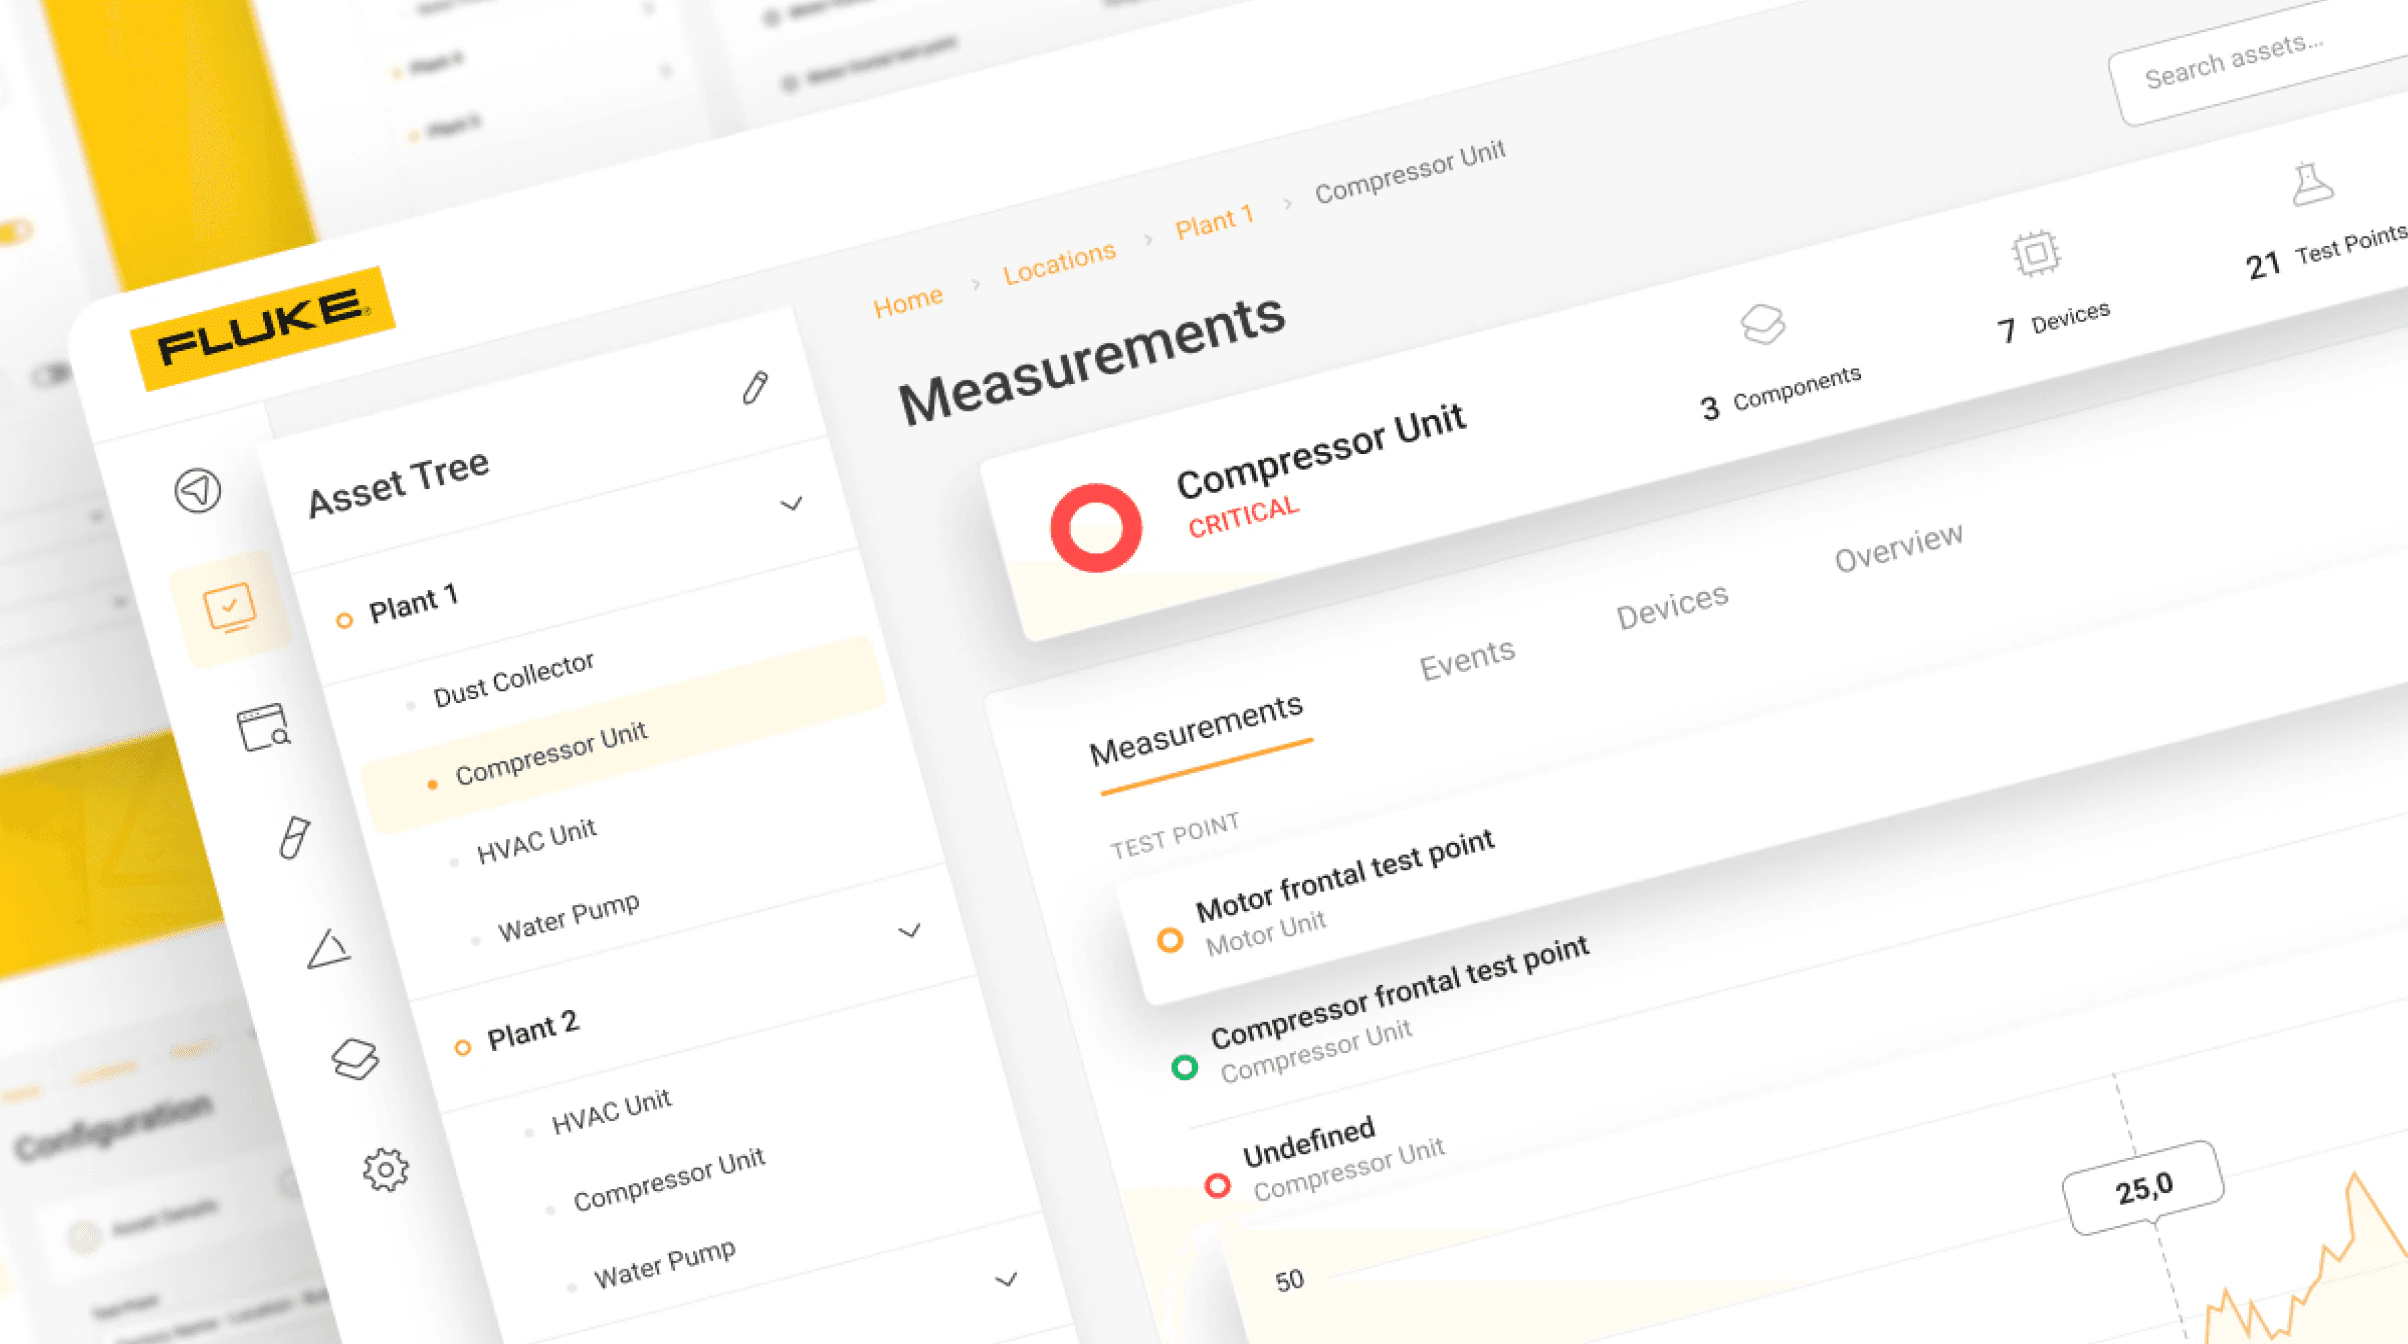Click the 50 axis label on chart
Screen dimensions: 2408x1344
[1289, 1281]
